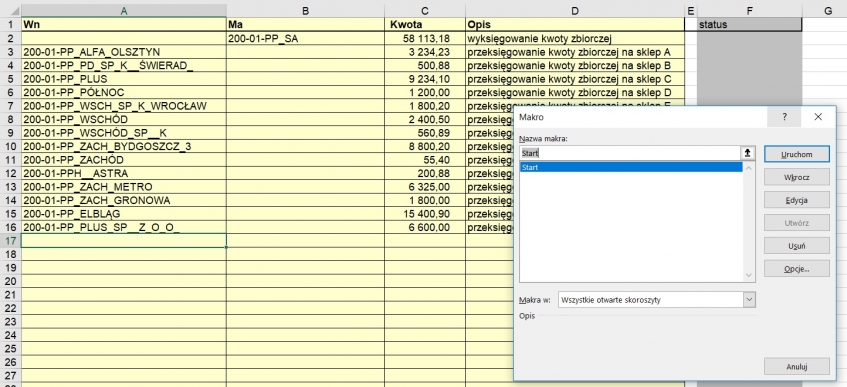847x387 pixels.
Task: Select cell 200-01-PP_PD_SP_K__ŚWIERAD_
Action: coord(124,65)
